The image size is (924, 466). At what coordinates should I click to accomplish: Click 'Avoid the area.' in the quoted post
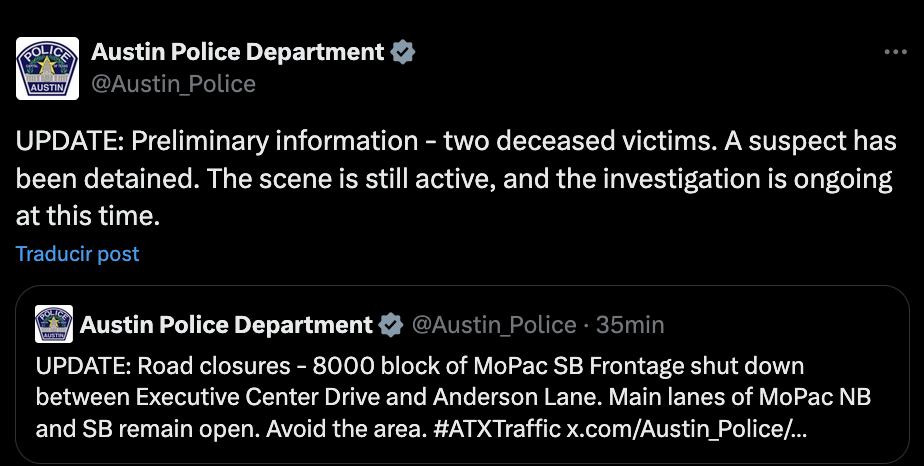pos(346,429)
